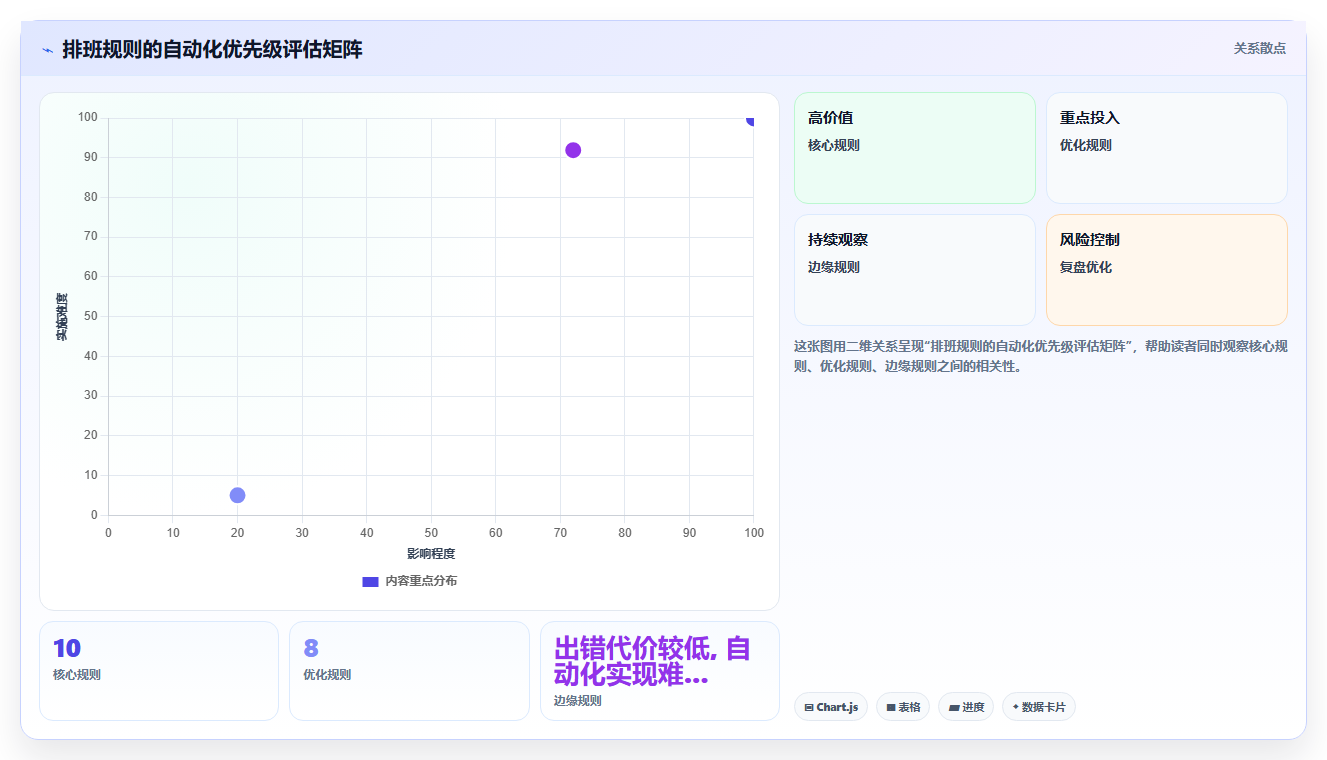This screenshot has height=760, width=1327.
Task: Click the 数据卡片 tag chip
Action: (x=1038, y=707)
